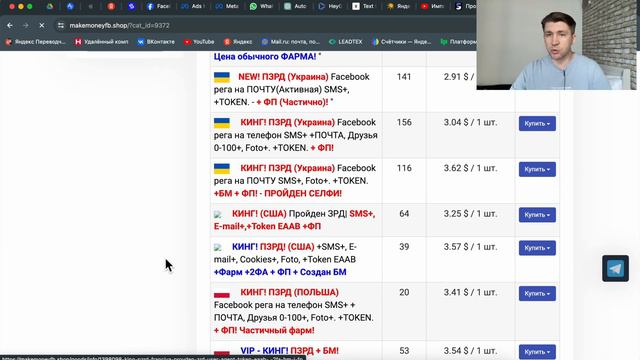Viewport: 640px width, 360px height.
Task: Click quantity value 116
Action: (404, 169)
